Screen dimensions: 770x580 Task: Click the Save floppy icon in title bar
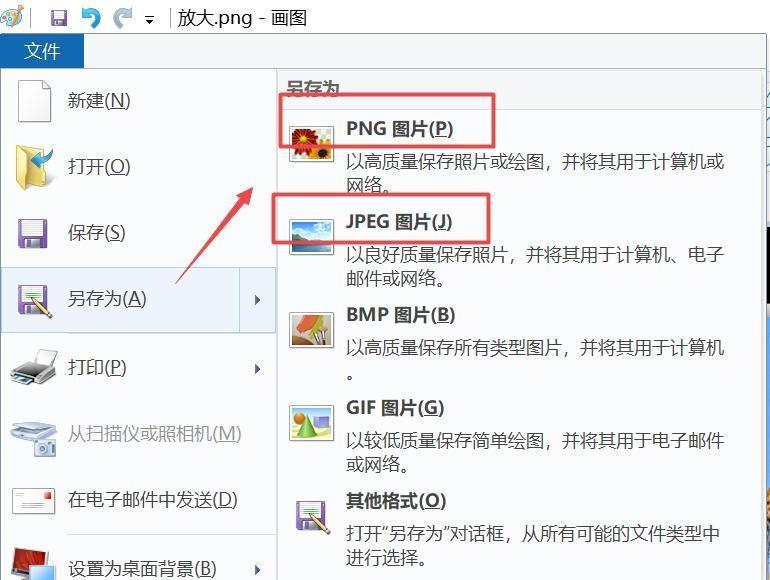(59, 18)
